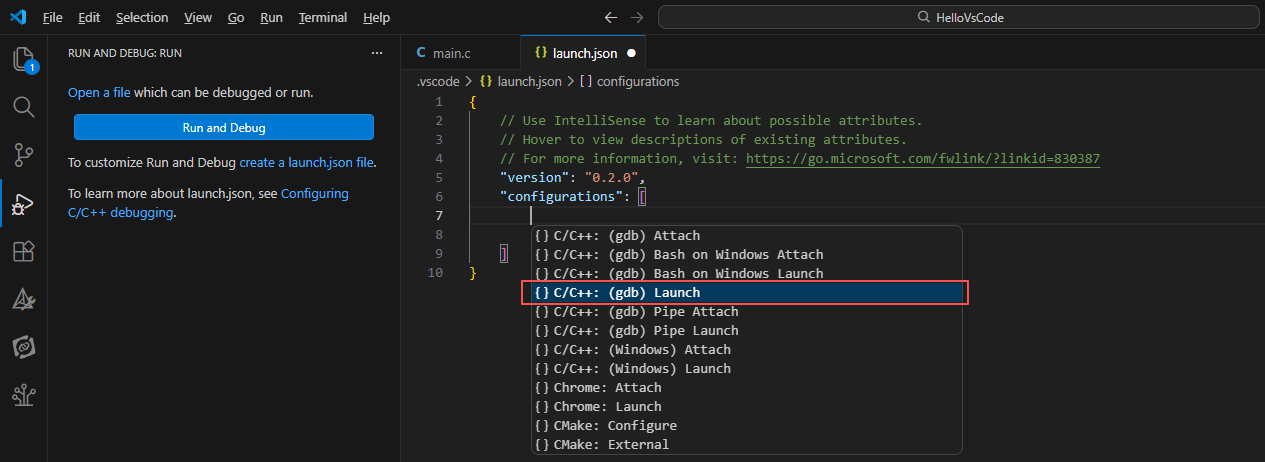The image size is (1265, 462).
Task: Click the unsaved dot on launch.json tab
Action: tap(631, 53)
